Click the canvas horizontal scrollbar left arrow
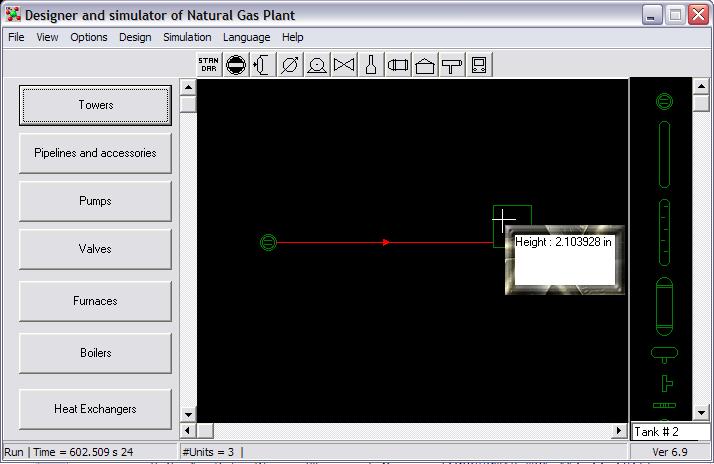Image resolution: width=714 pixels, height=464 pixels. (x=188, y=430)
